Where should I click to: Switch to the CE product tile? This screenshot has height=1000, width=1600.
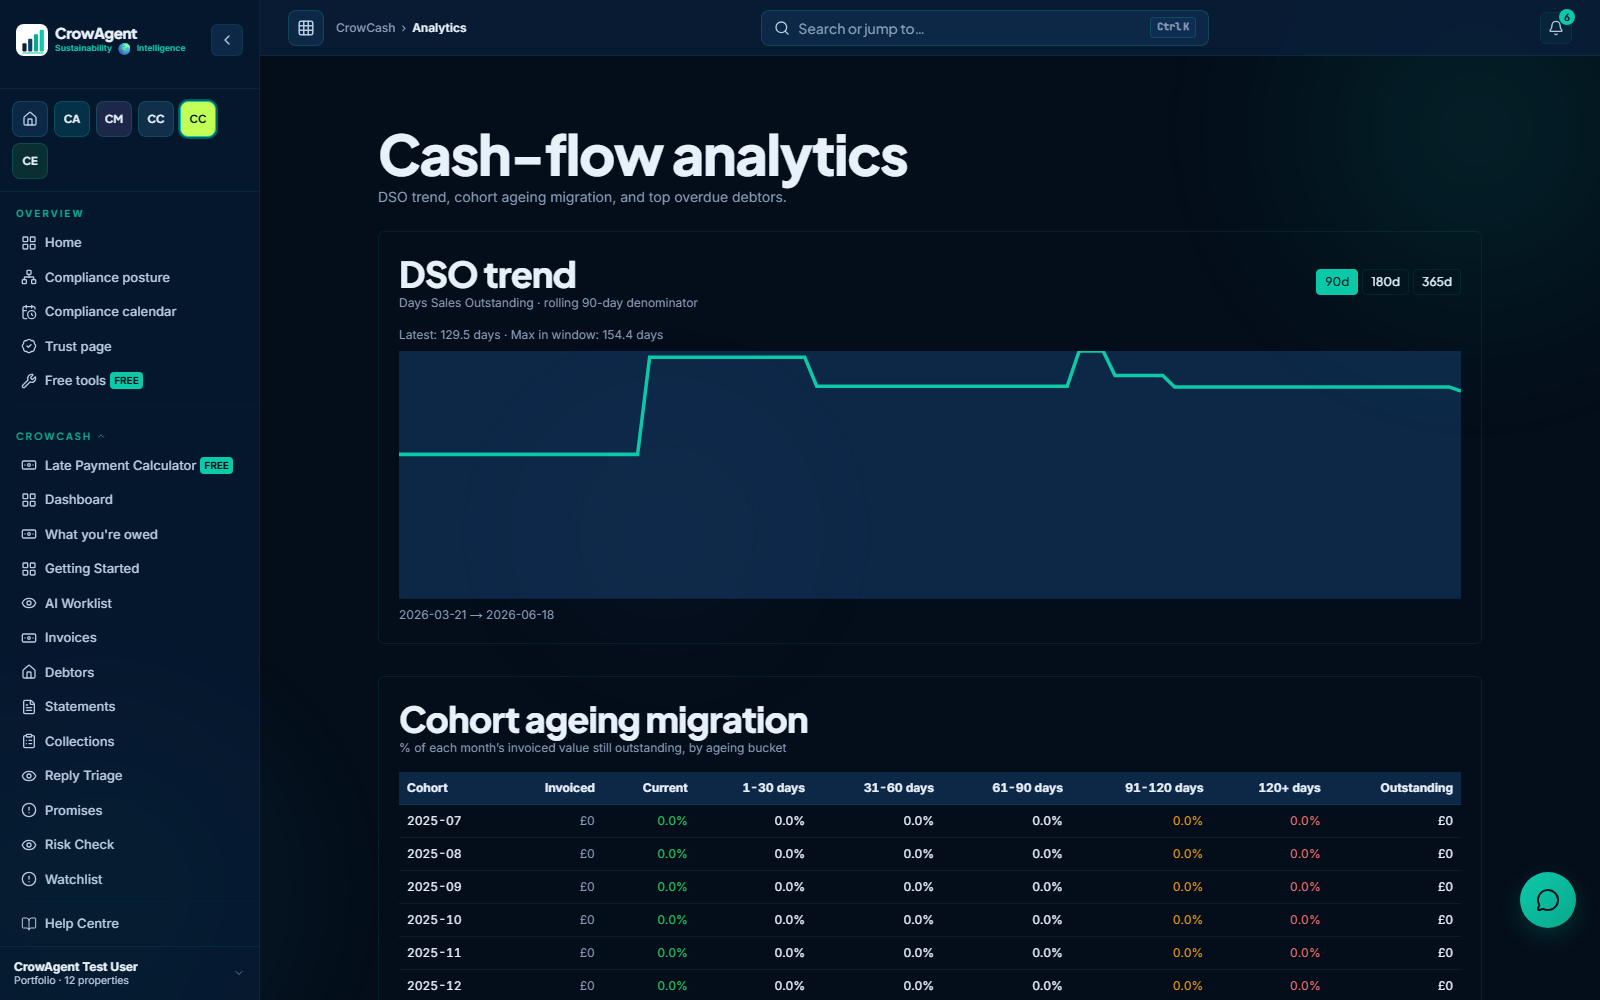pos(30,161)
